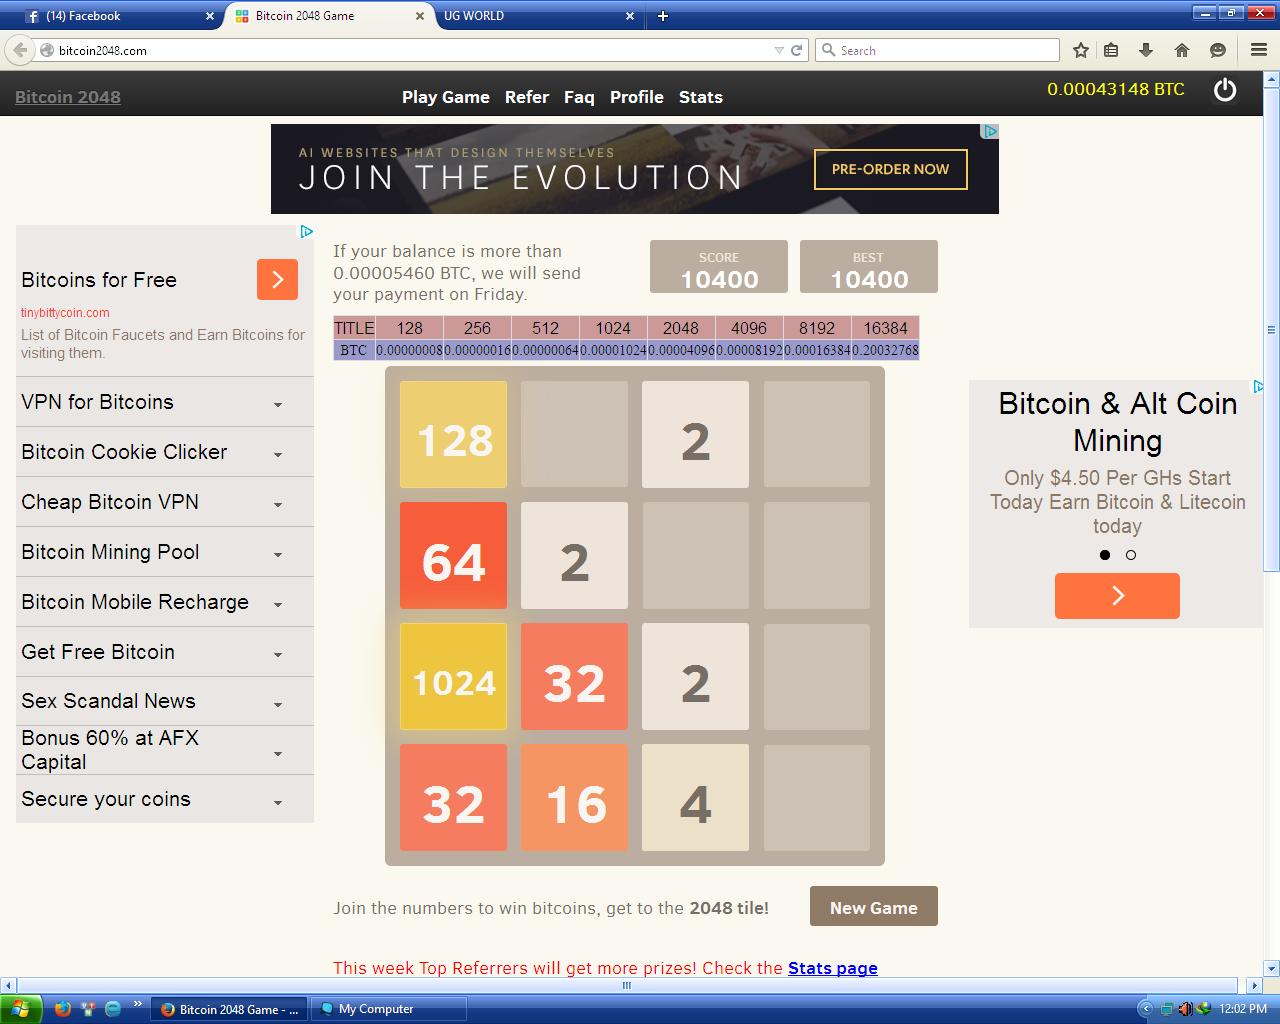Close the Bitcoin 2048 Game tab
Screen dimensions: 1280x1024
coord(421,16)
